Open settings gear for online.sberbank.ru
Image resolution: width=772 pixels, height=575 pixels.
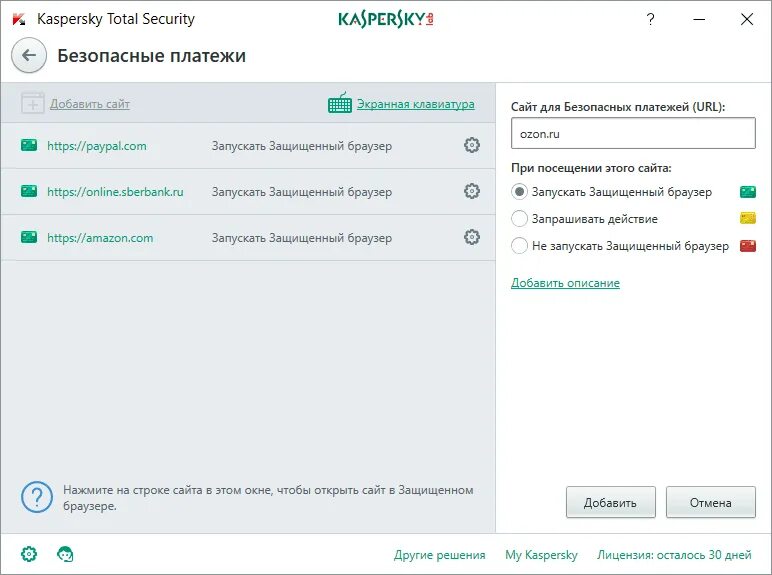click(472, 191)
